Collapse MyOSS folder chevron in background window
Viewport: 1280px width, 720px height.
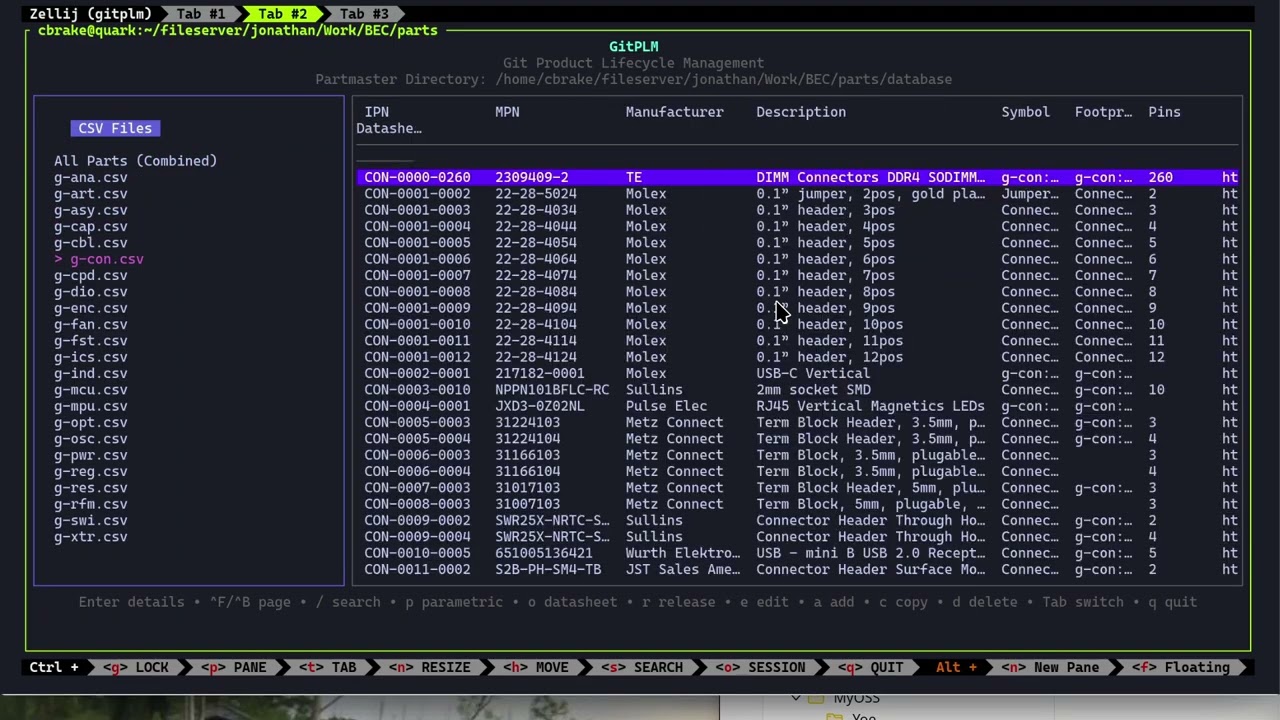pyautogui.click(x=796, y=698)
